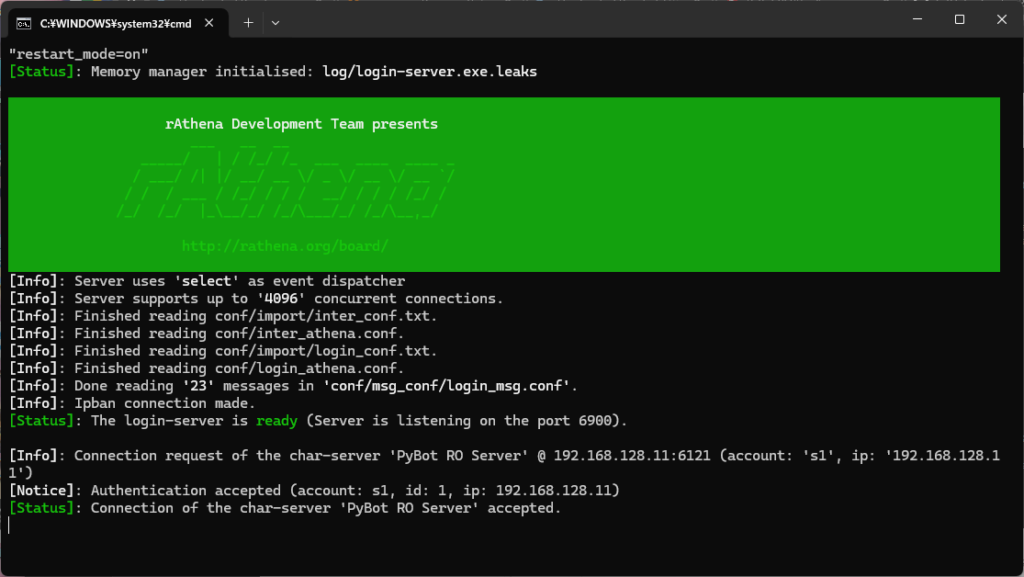Open a new terminal tab with plus
Image resolution: width=1024 pixels, height=577 pixels.
(248, 21)
